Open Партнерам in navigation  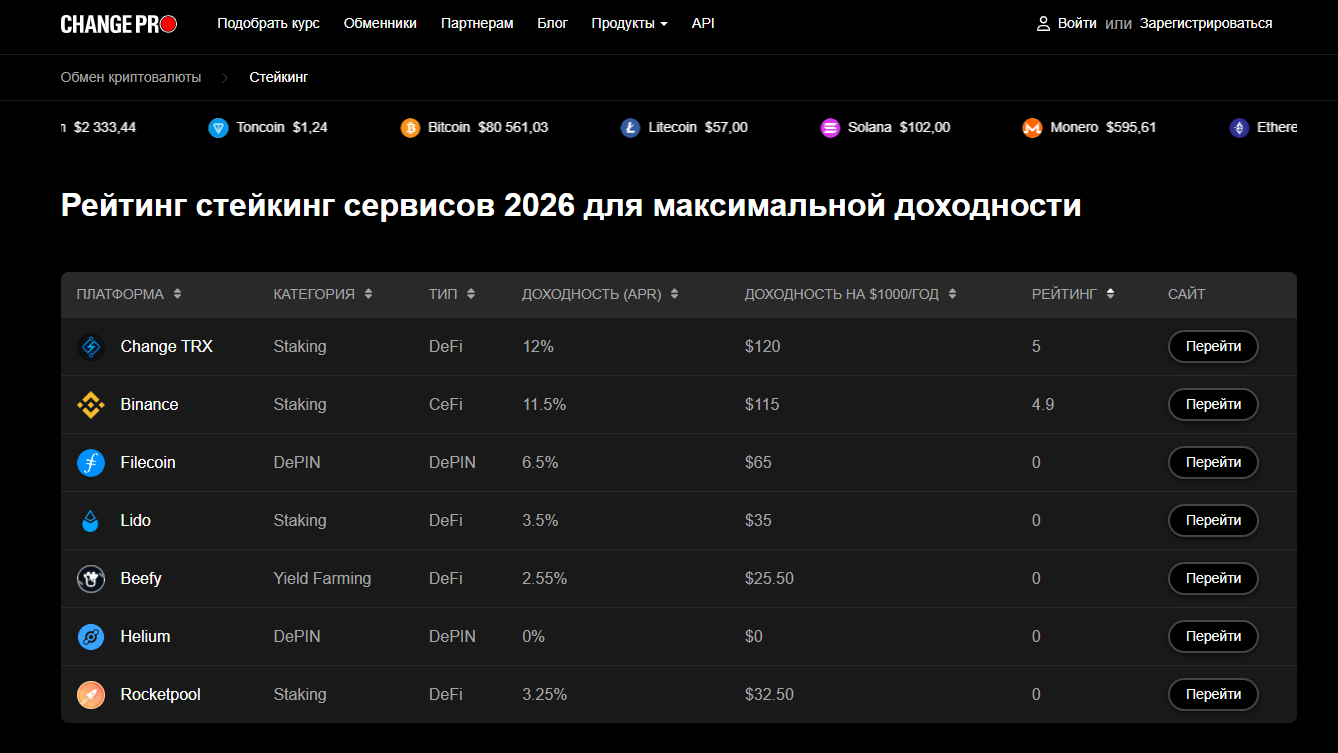pos(477,23)
